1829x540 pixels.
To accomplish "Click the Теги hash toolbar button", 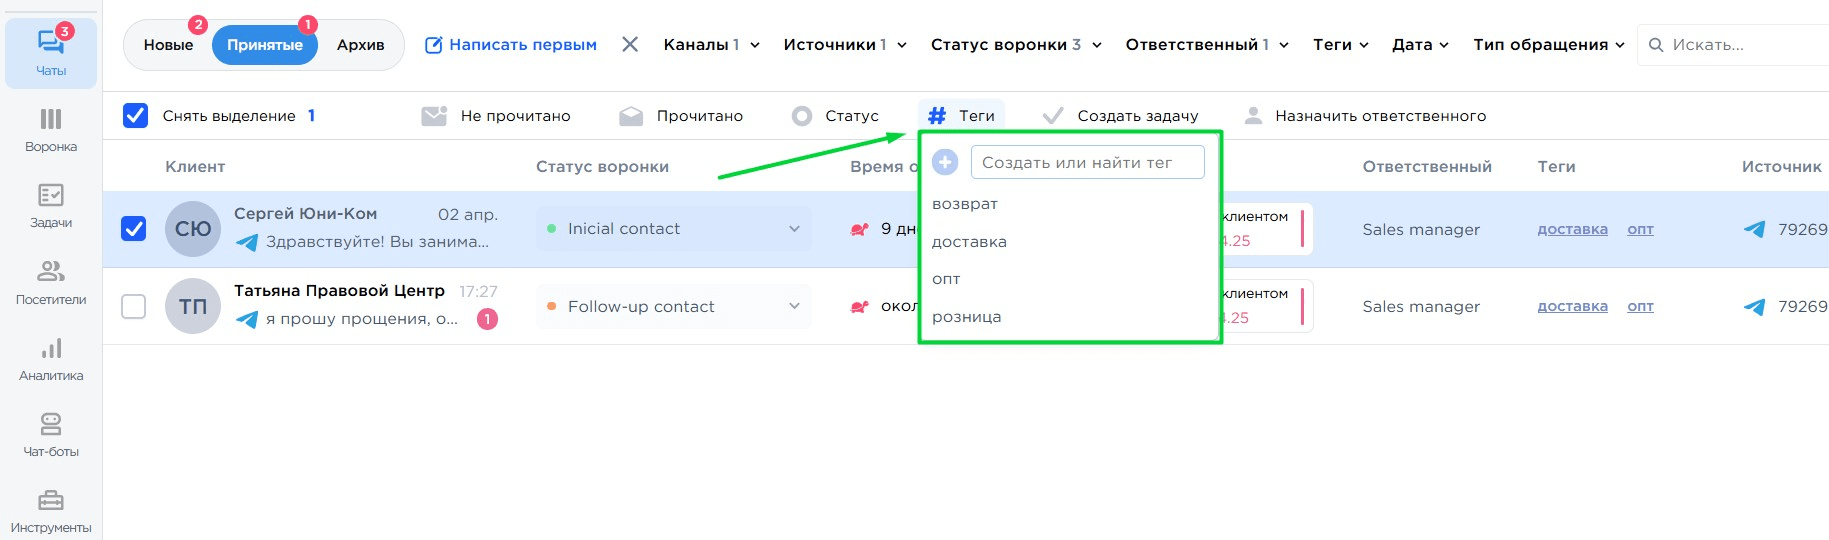I will (961, 116).
